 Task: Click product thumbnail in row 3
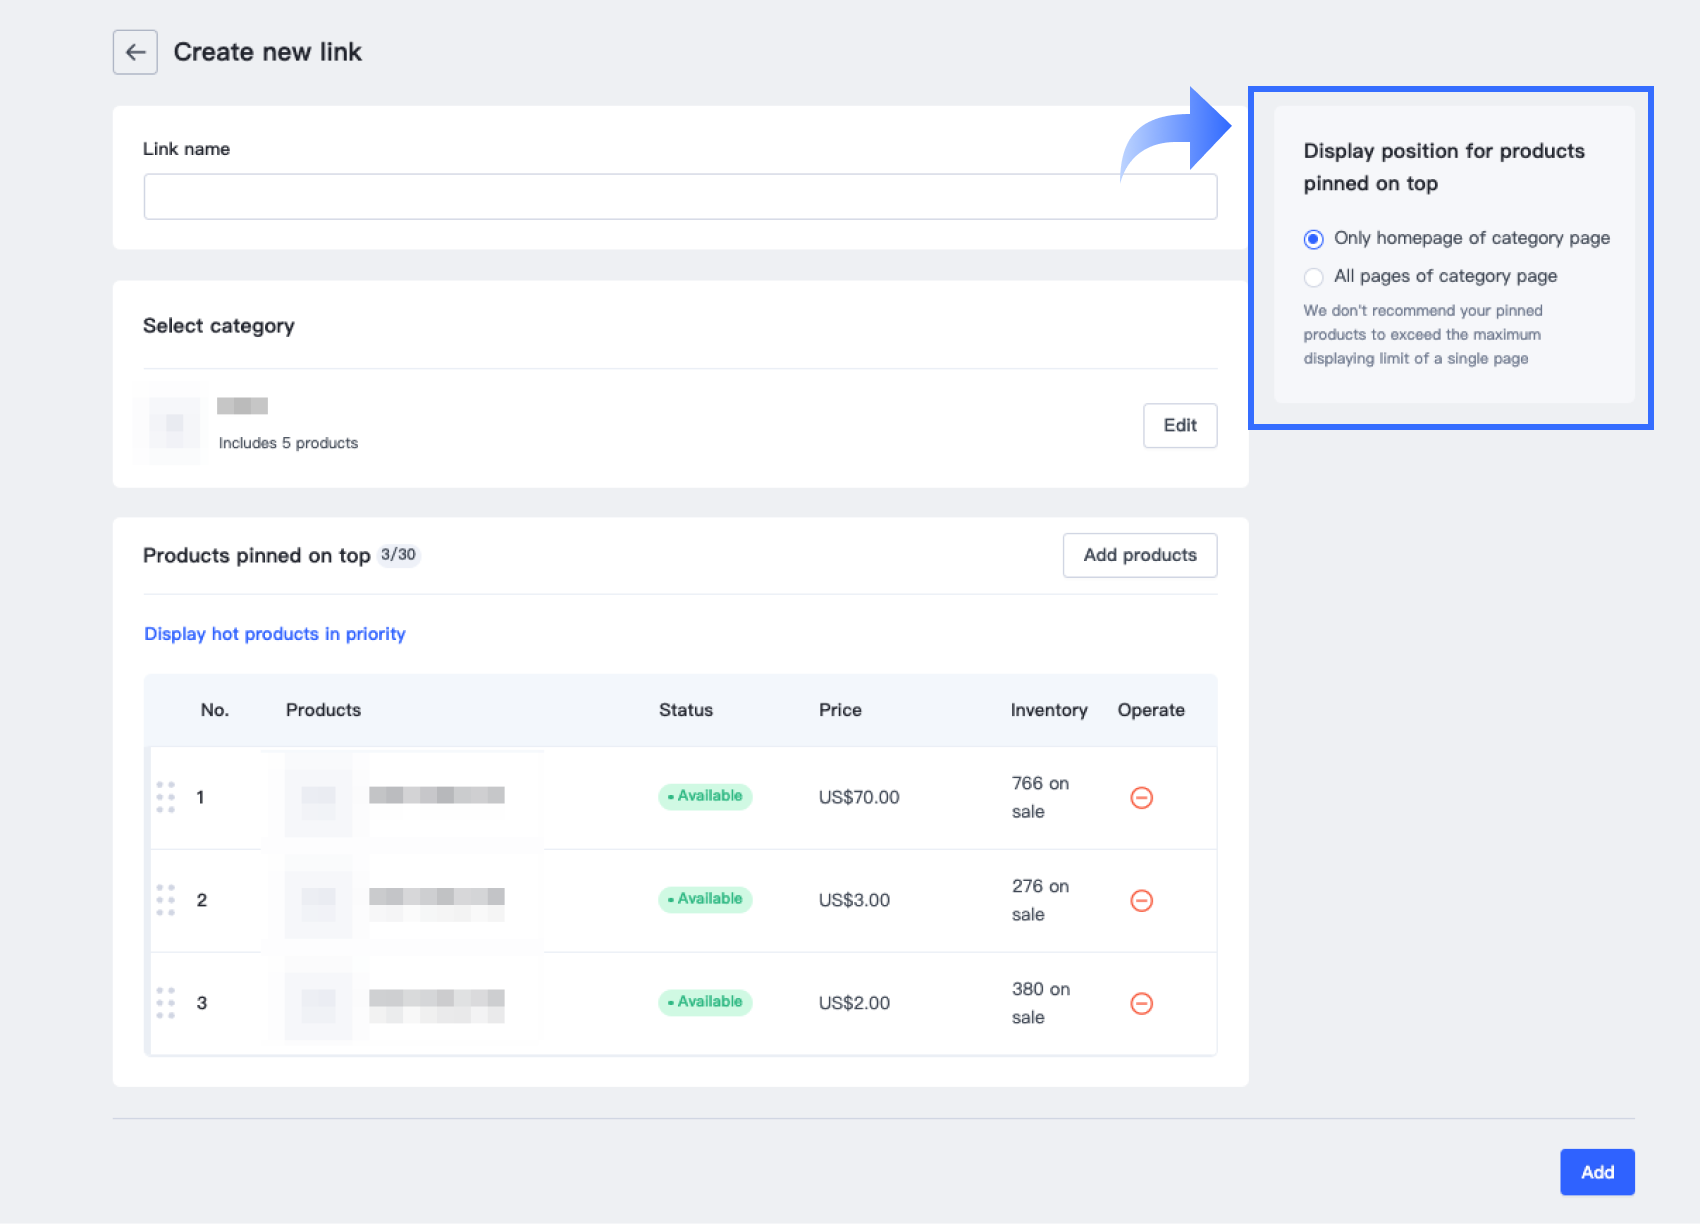[x=318, y=1003]
